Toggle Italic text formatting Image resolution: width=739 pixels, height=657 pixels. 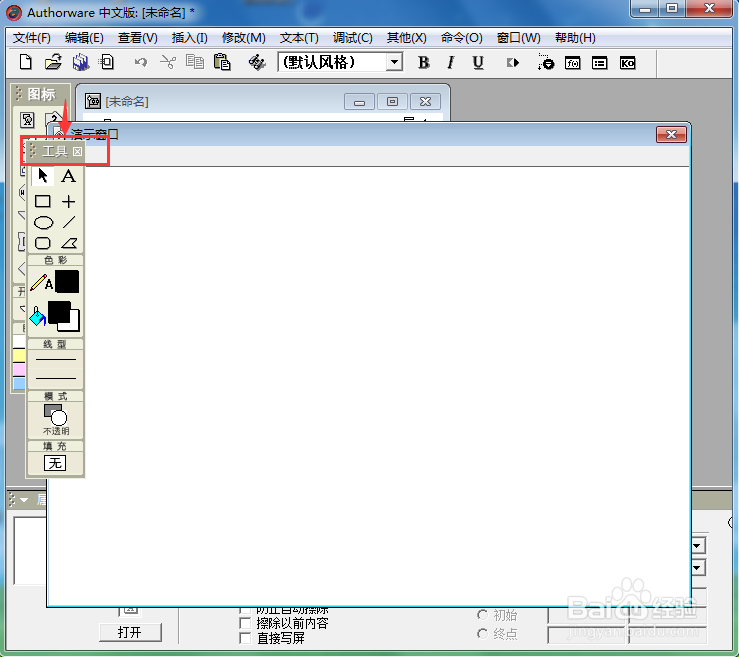click(x=451, y=63)
